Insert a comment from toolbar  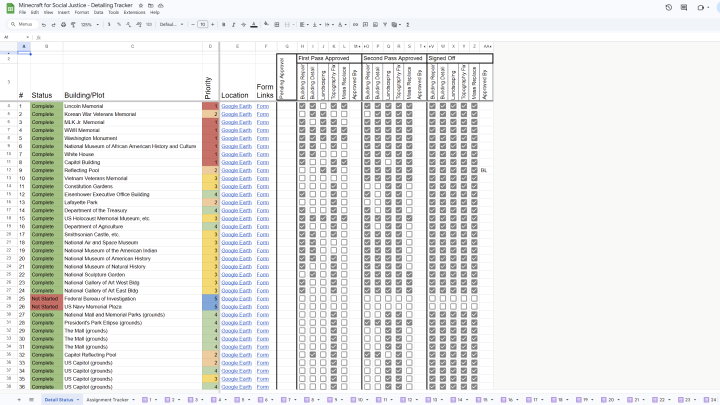point(365,24)
